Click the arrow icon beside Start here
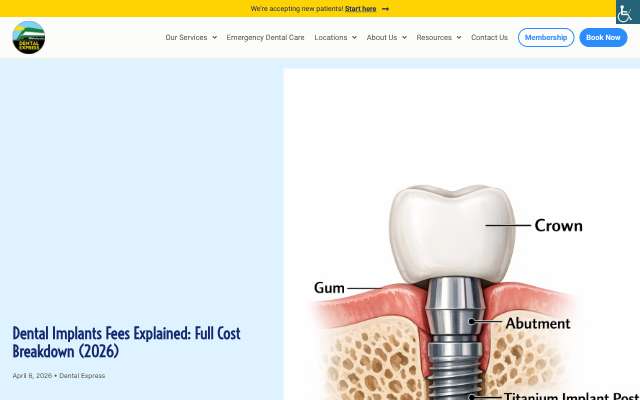Viewport: 640px width, 400px height. point(385,9)
